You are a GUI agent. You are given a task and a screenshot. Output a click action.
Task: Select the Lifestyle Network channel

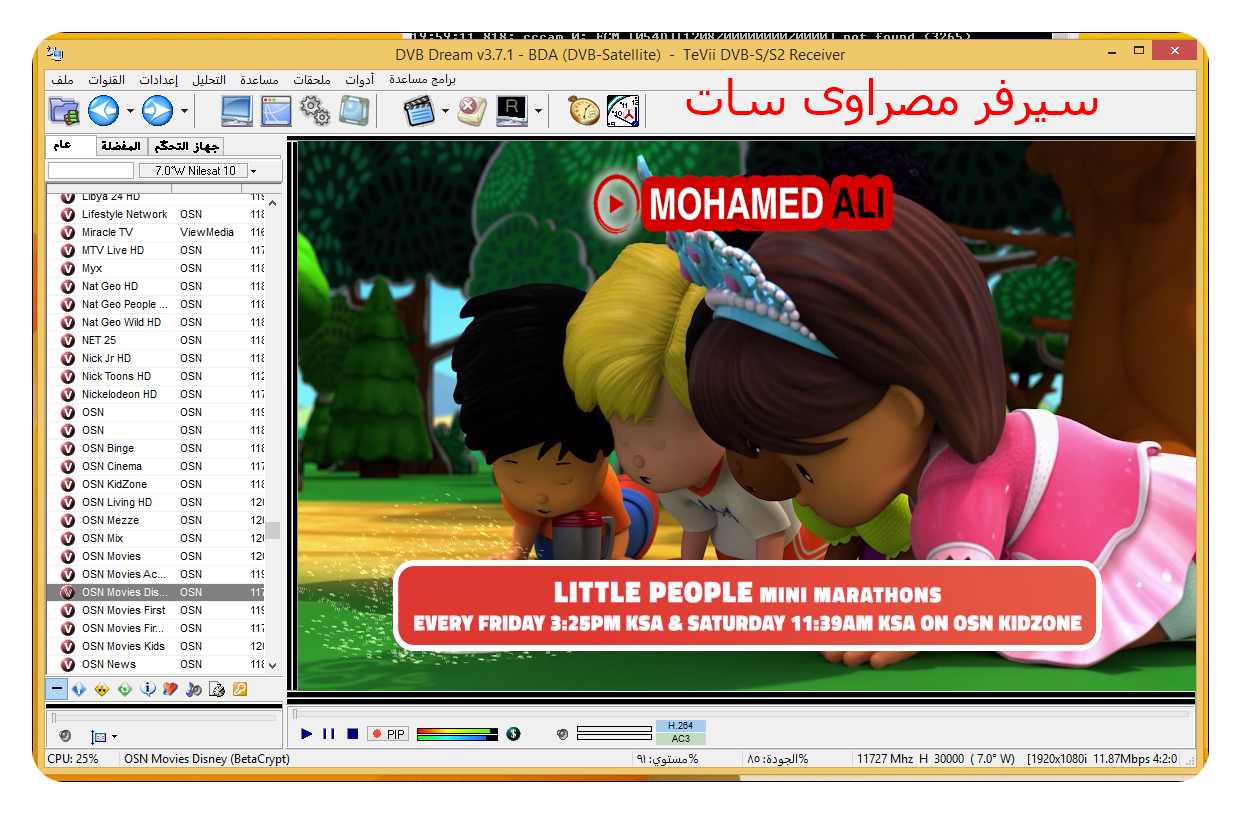pyautogui.click(x=156, y=214)
